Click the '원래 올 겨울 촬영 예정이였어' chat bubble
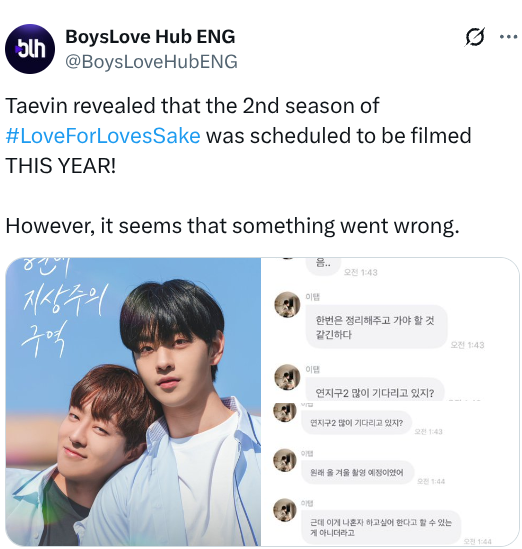Screen dimensions: 522x549 pos(357,472)
